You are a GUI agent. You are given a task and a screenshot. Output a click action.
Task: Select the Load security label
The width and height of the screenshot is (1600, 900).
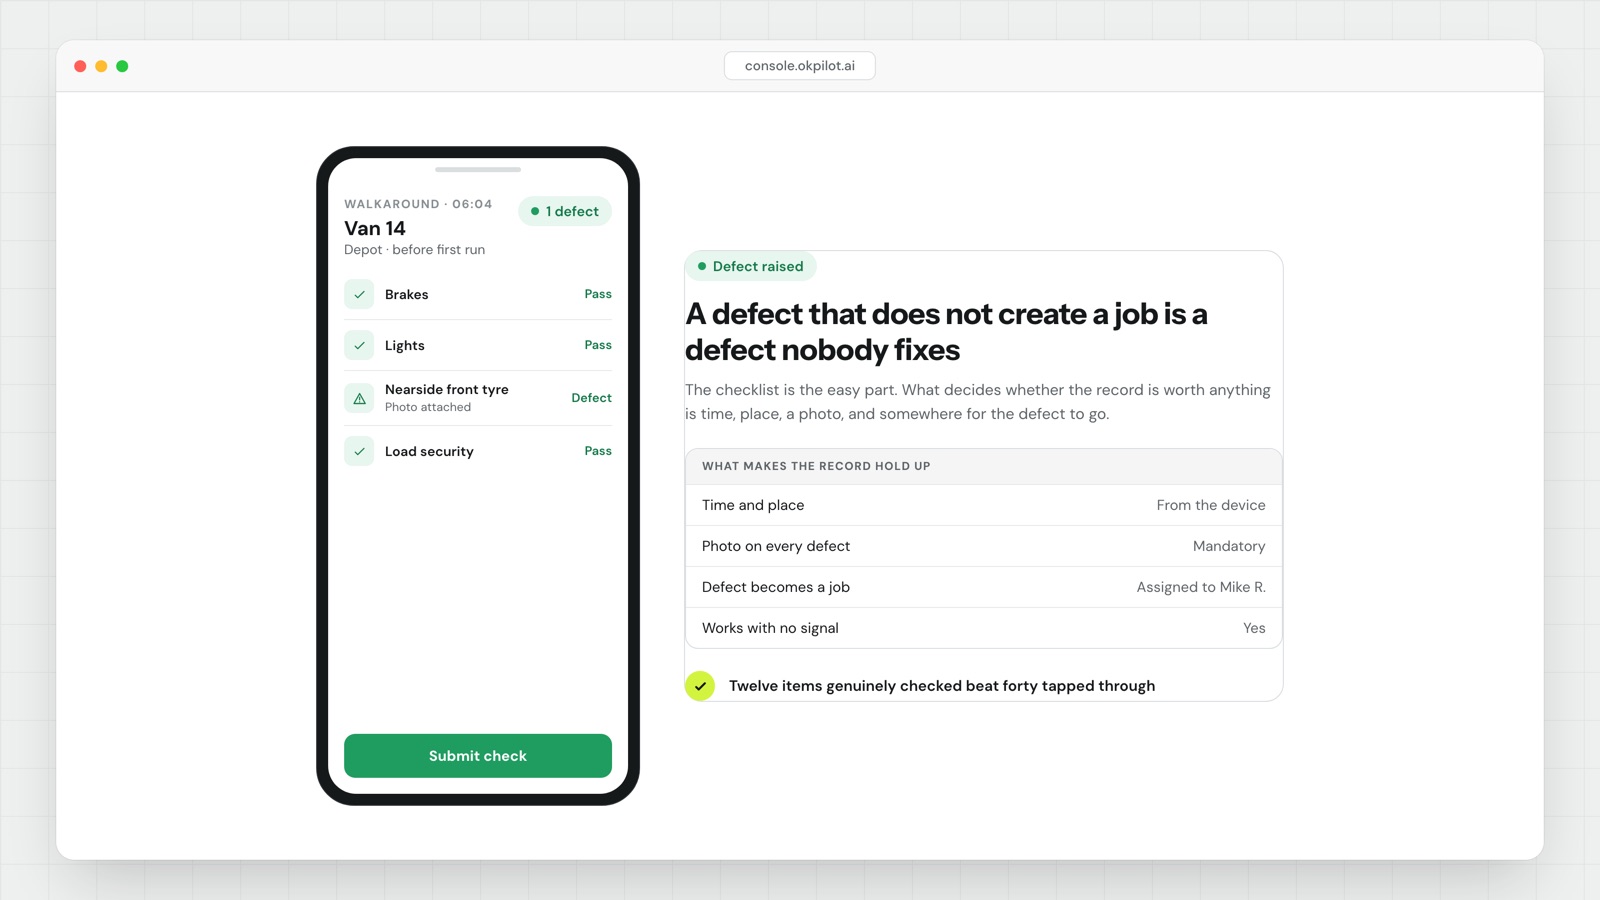point(429,451)
